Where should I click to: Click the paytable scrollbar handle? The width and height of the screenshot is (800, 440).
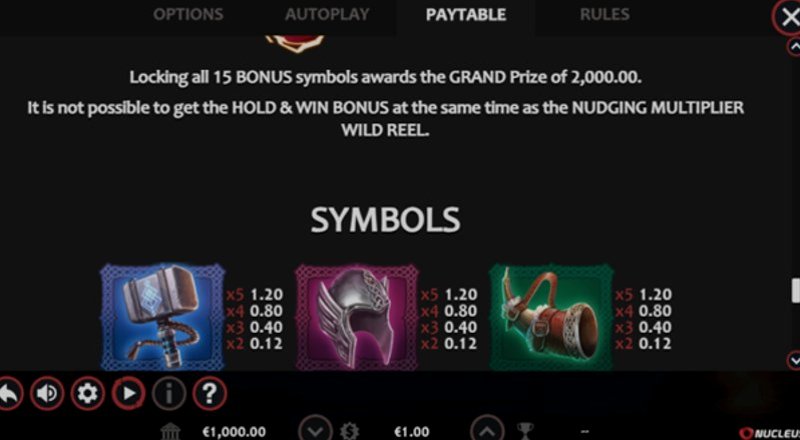point(796,291)
